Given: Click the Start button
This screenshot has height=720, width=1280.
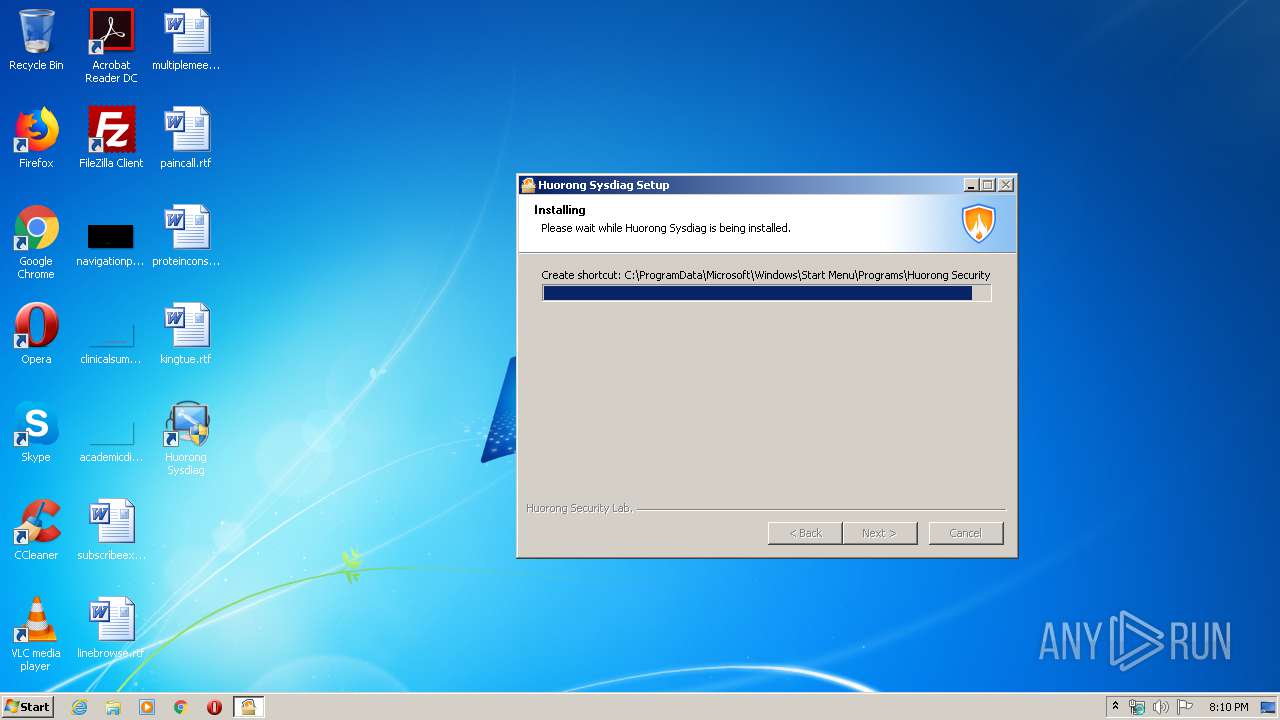Looking at the screenshot, I should coord(28,707).
